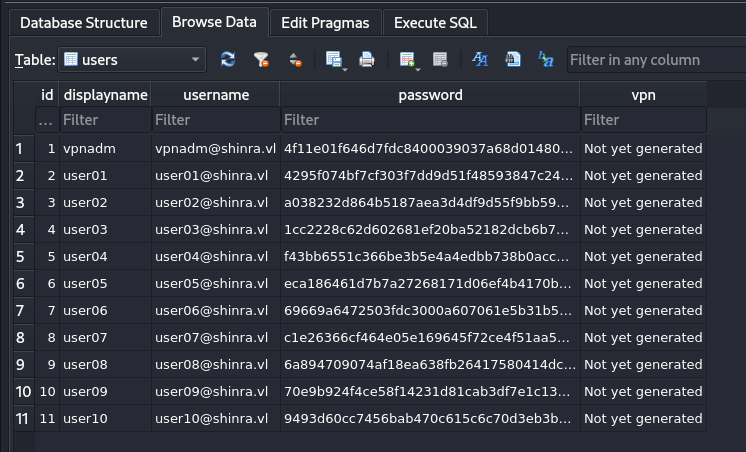Open find in cells tool
This screenshot has height=452, width=746.
pos(512,60)
